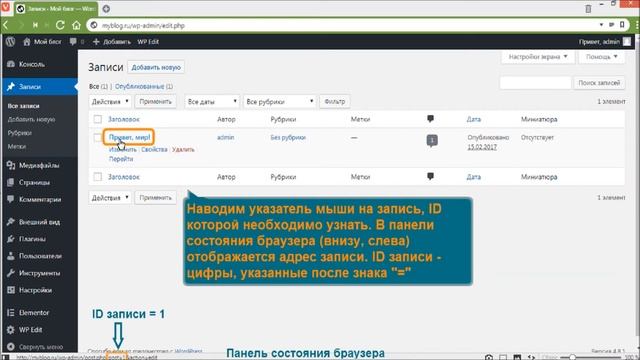Click Свойства quick edit link
The image size is (640, 360).
154,149
